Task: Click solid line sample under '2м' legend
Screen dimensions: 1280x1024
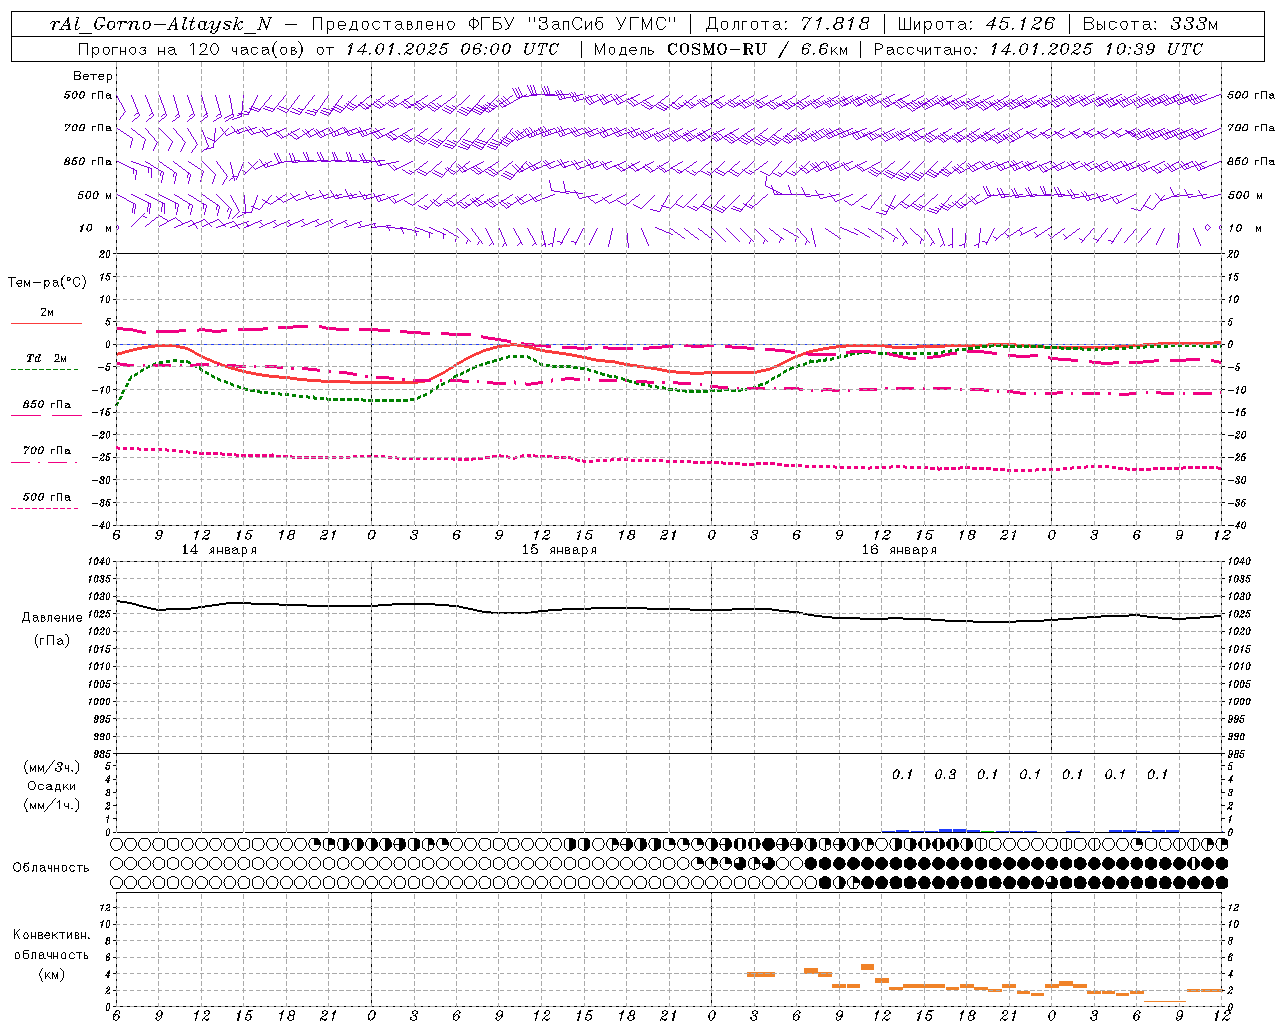Action: [x=46, y=324]
